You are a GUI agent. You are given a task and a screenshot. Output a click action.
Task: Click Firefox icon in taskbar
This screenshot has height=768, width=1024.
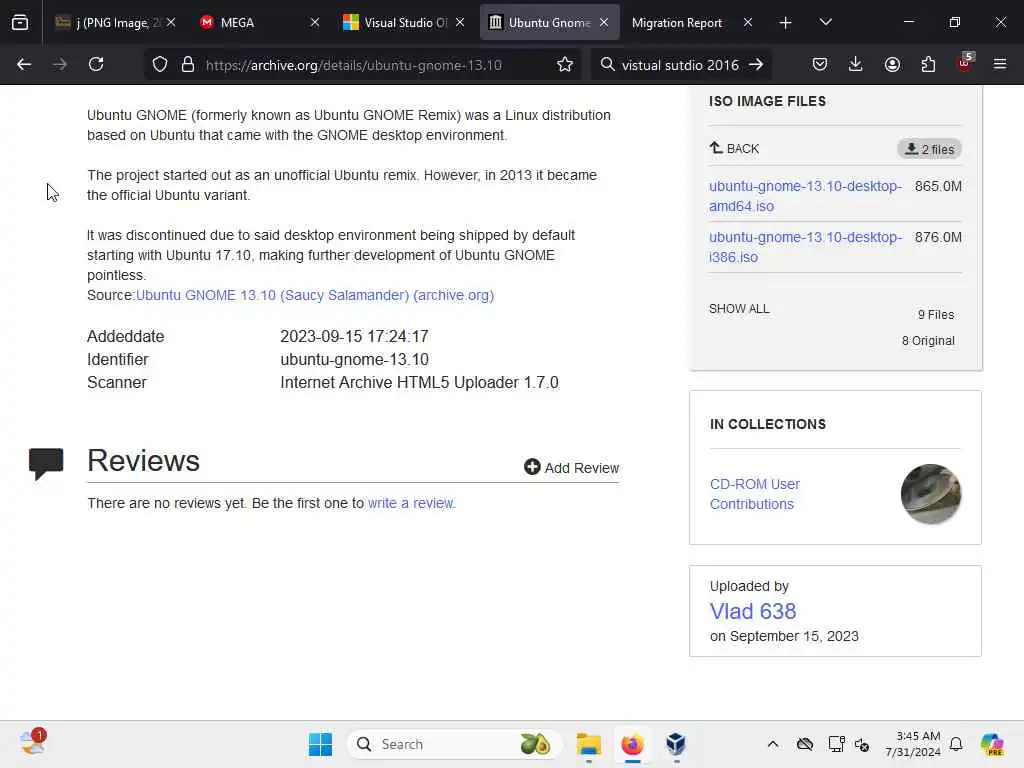point(632,744)
